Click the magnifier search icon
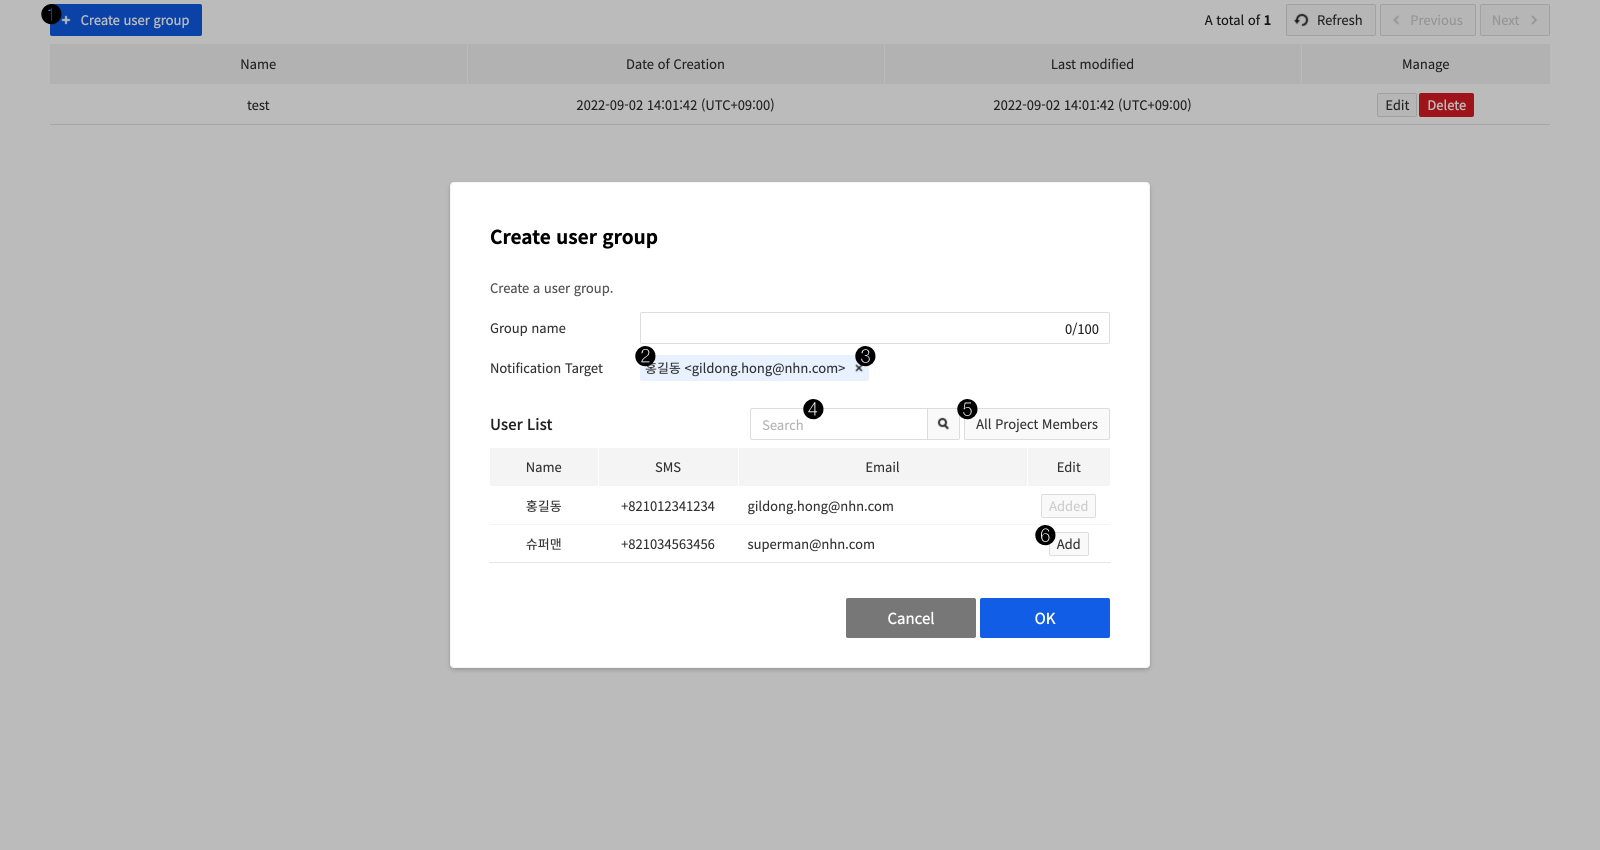Viewport: 1600px width, 850px height. click(943, 424)
